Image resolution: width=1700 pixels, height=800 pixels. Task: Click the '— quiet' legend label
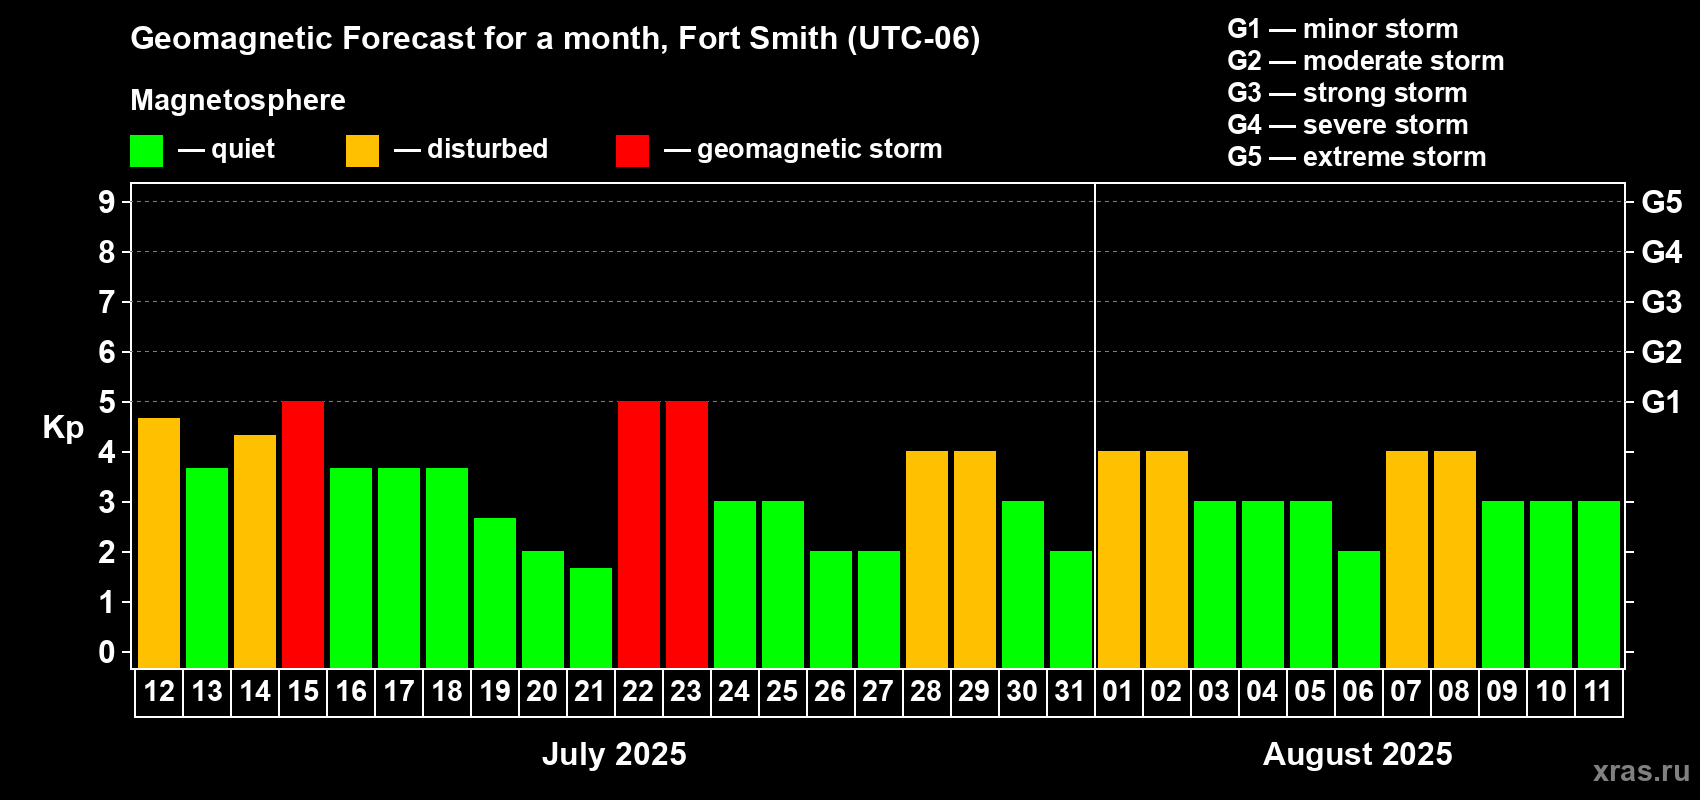click(226, 150)
